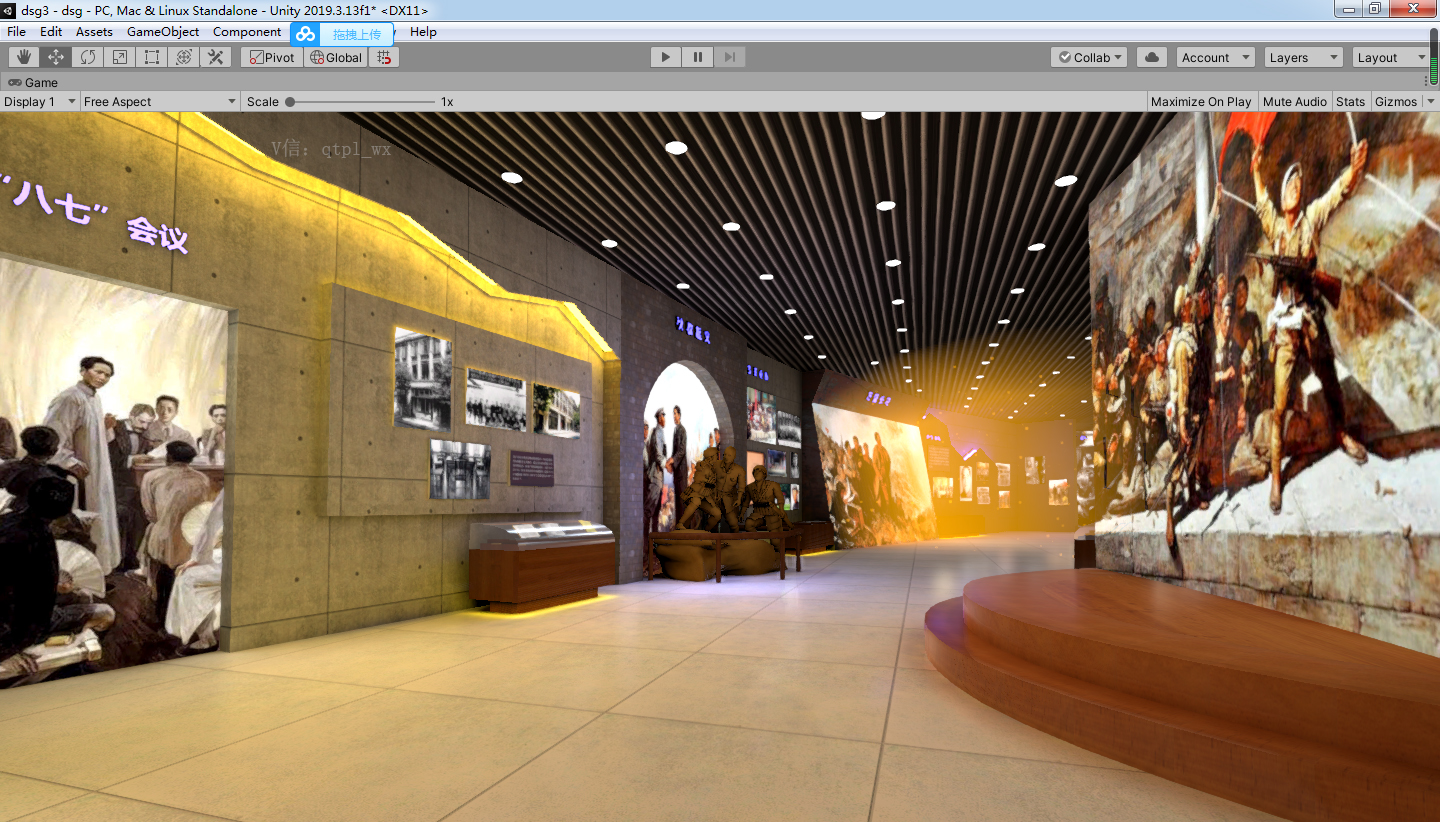This screenshot has width=1440, height=822.
Task: Select the Transform tool (move, rotate, scale)
Action: 184,57
